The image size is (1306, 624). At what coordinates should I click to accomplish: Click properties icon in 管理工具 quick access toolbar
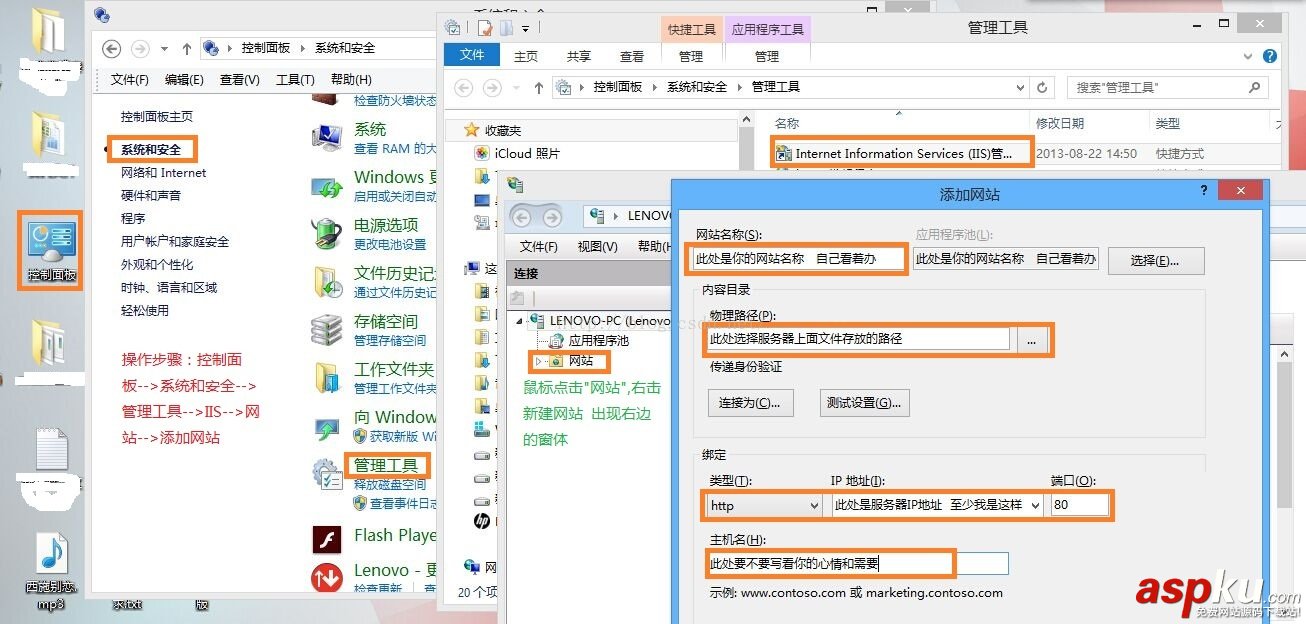[486, 27]
